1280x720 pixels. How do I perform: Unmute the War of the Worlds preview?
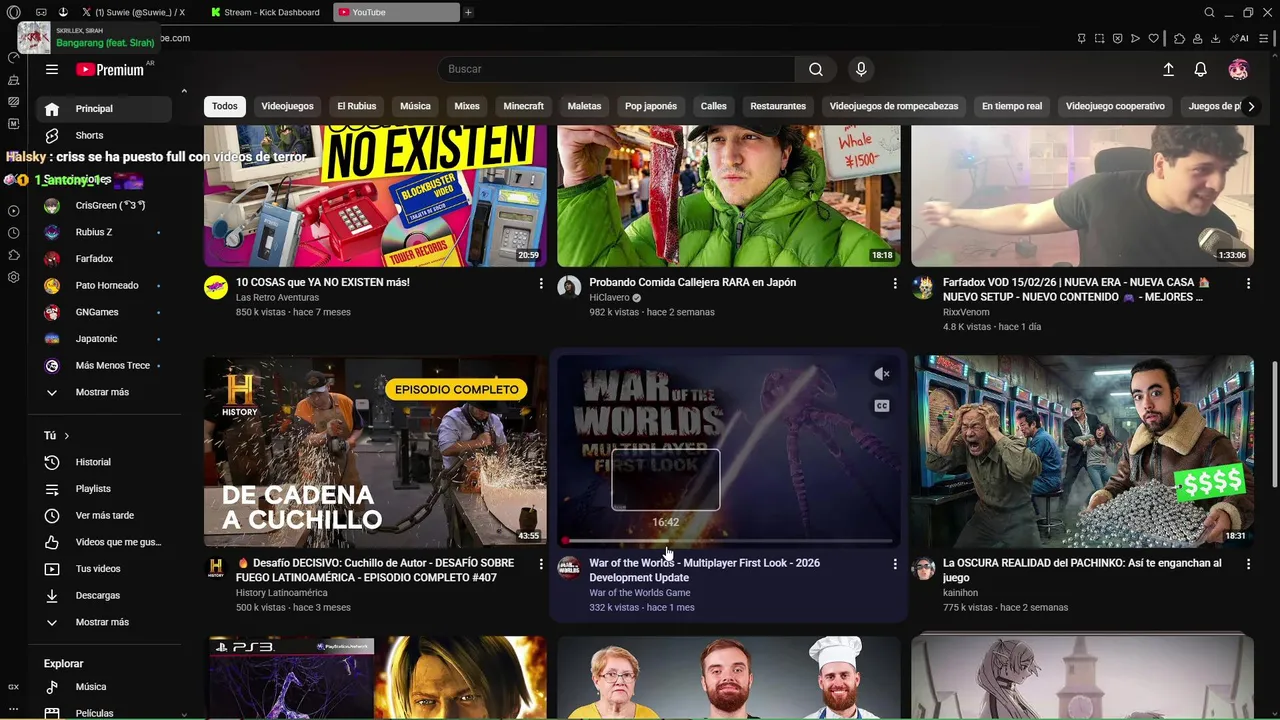point(882,374)
